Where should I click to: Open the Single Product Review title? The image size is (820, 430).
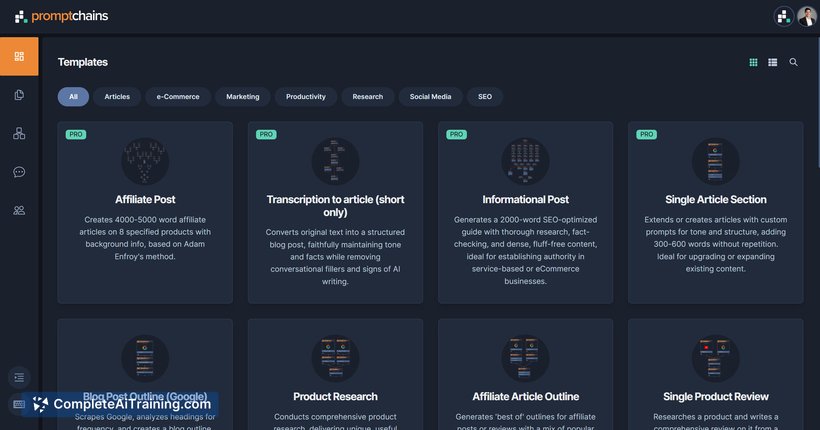(715, 397)
